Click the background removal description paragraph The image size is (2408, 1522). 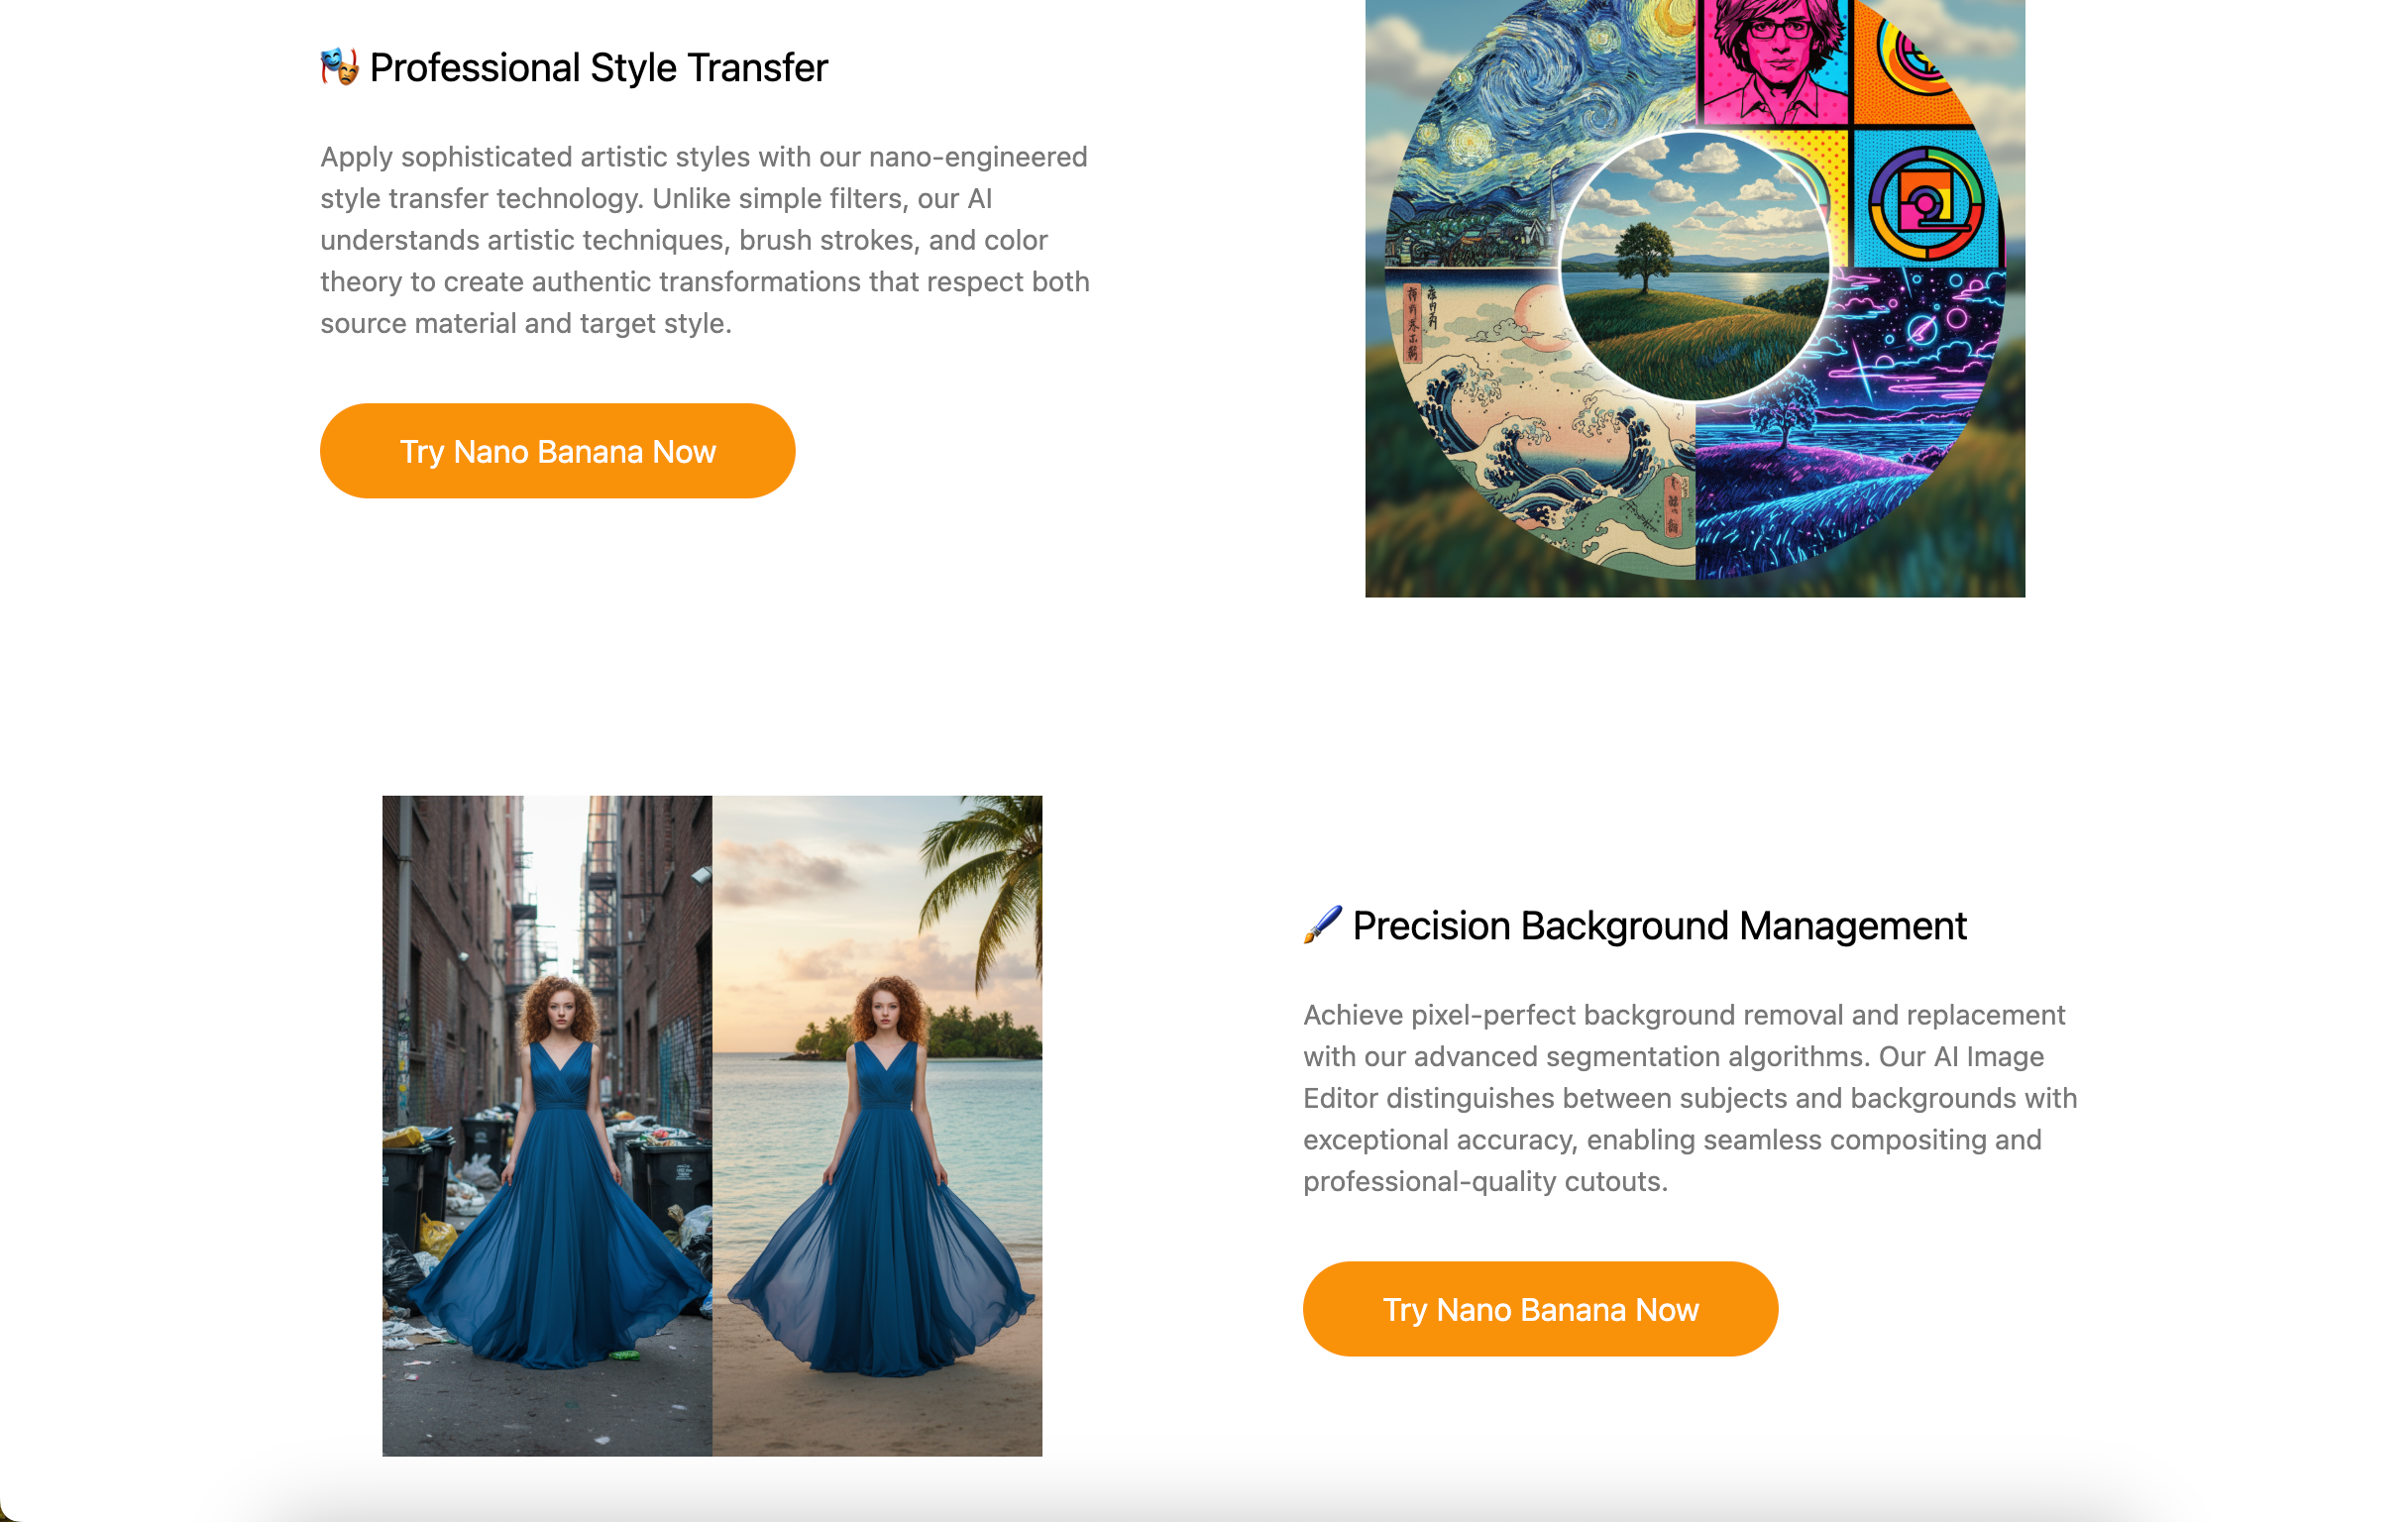(1690, 1098)
